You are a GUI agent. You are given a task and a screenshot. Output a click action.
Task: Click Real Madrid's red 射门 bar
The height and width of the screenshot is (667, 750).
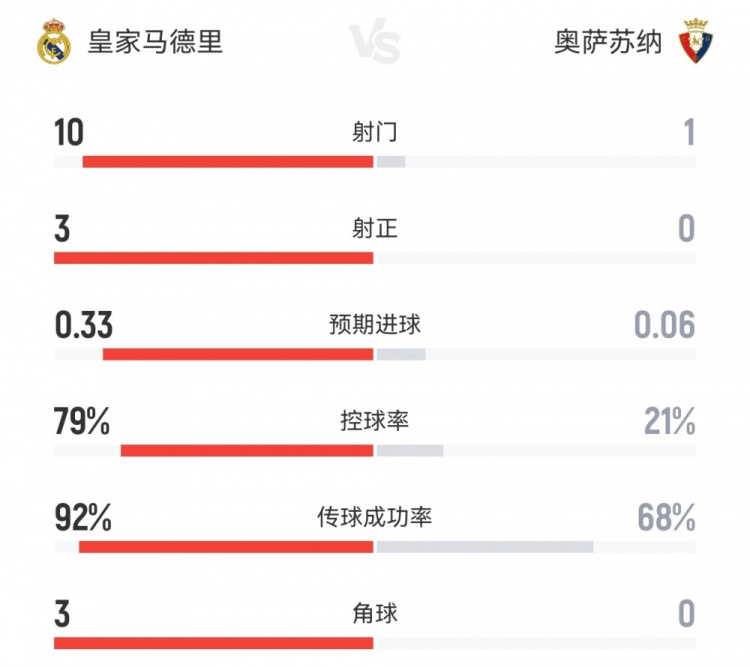228,162
